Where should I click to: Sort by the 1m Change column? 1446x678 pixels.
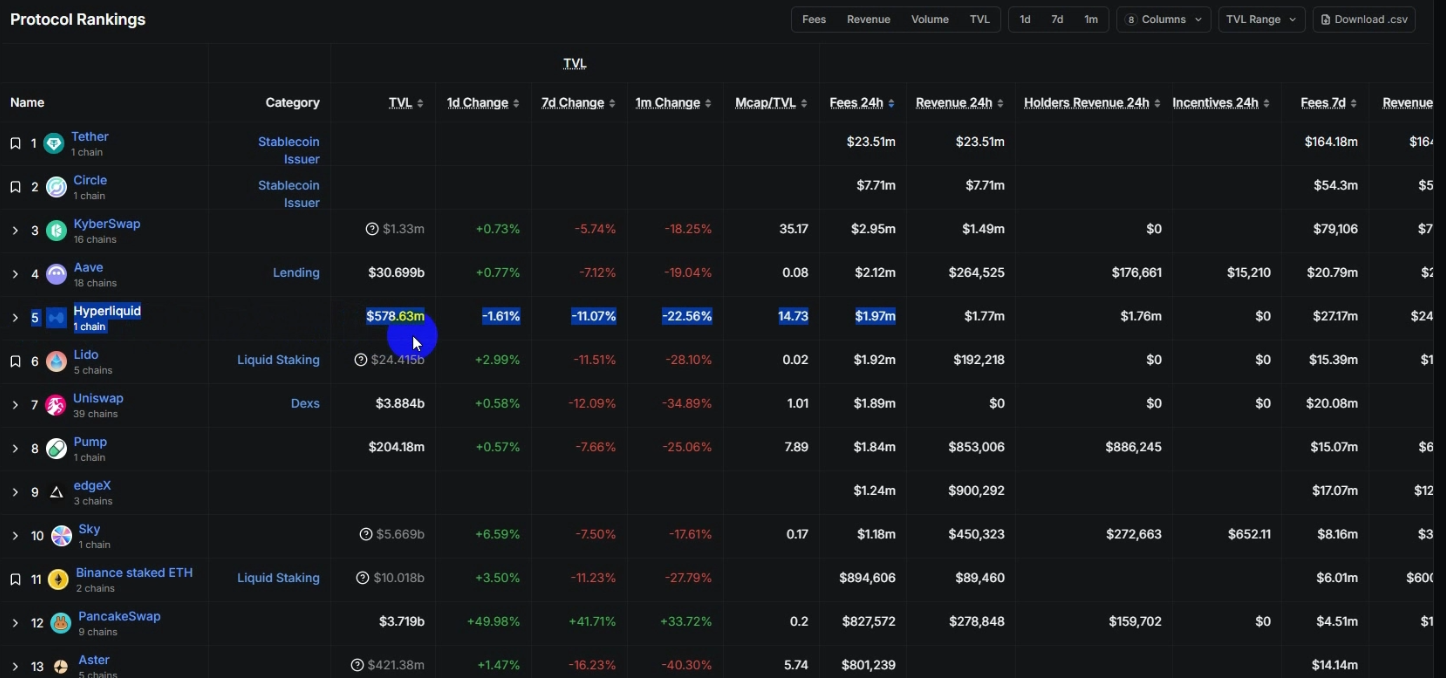673,103
